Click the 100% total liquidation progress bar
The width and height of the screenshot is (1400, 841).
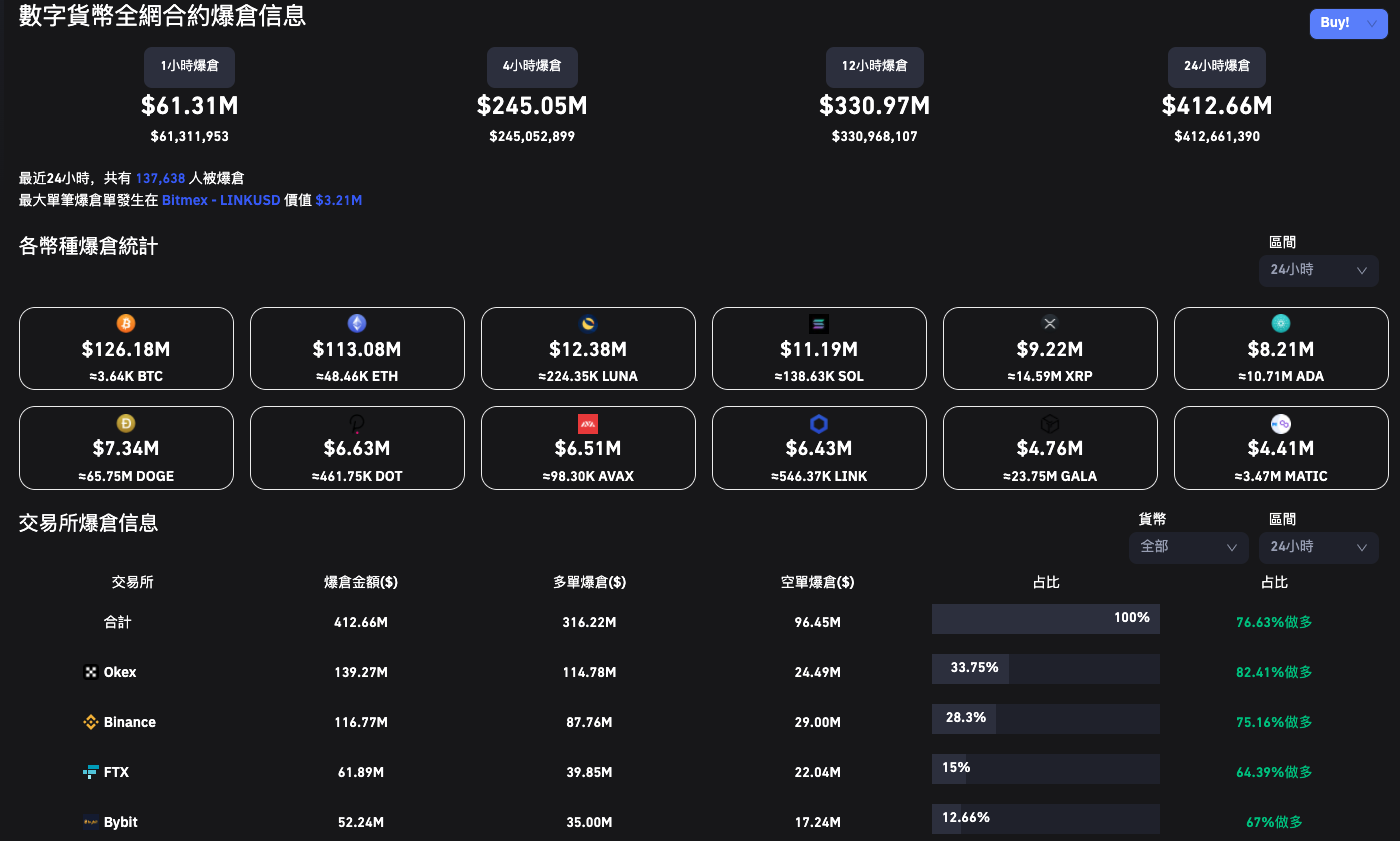[1045, 618]
